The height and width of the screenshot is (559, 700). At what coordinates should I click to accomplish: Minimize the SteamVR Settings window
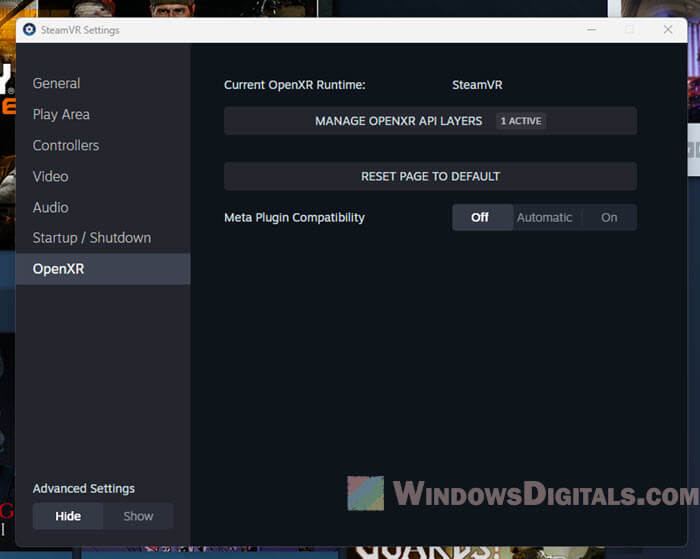tap(592, 29)
